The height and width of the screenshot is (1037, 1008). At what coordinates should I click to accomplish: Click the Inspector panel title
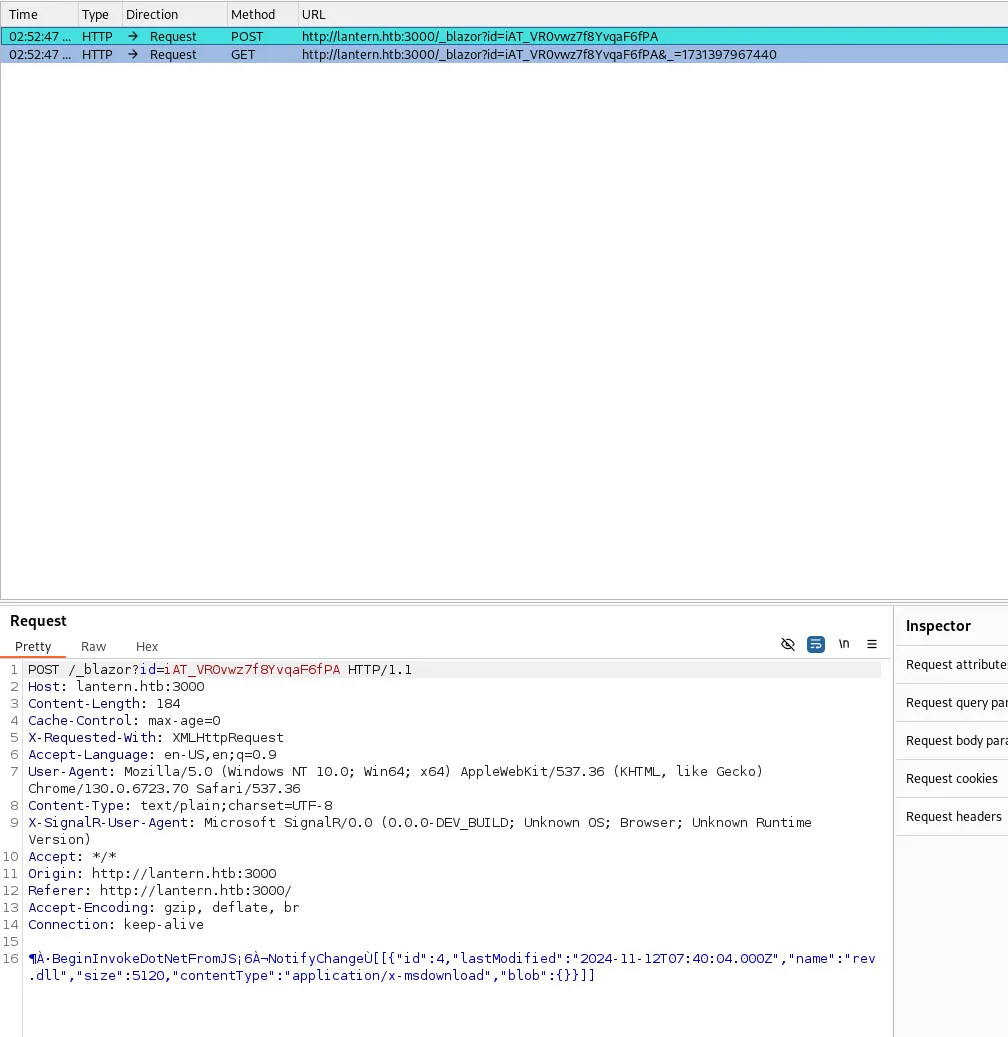938,626
